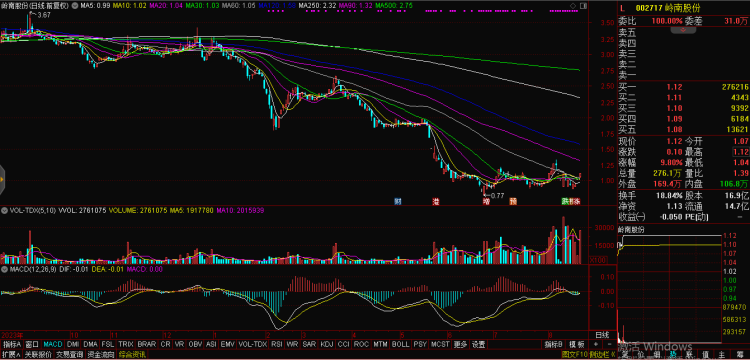Expand the 扩展 panel at the bottom left
Viewport: 750px width, 360px height.
11,355
